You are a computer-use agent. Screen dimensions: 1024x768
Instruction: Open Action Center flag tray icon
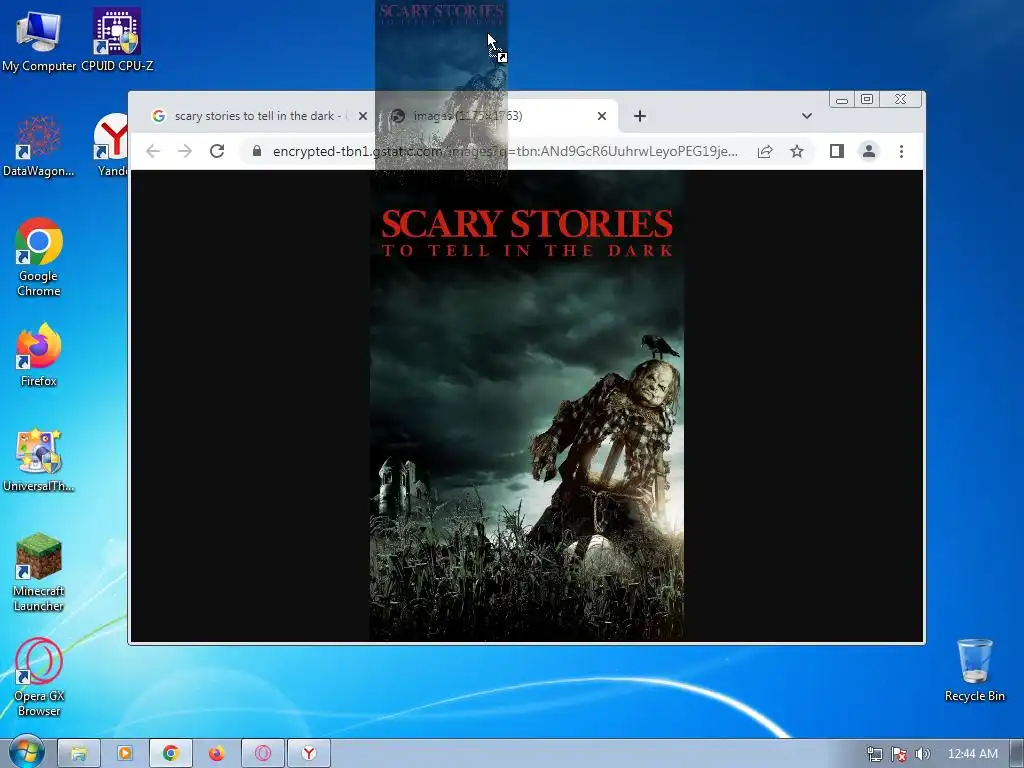(899, 754)
